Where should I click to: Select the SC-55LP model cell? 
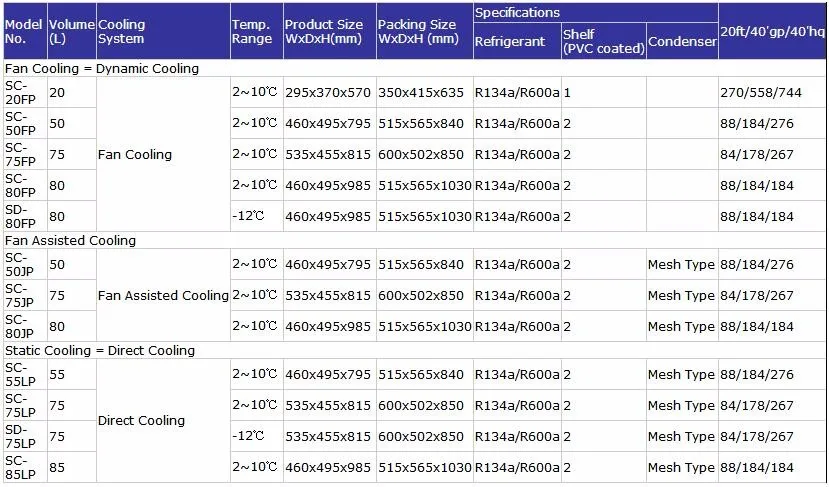tap(24, 374)
